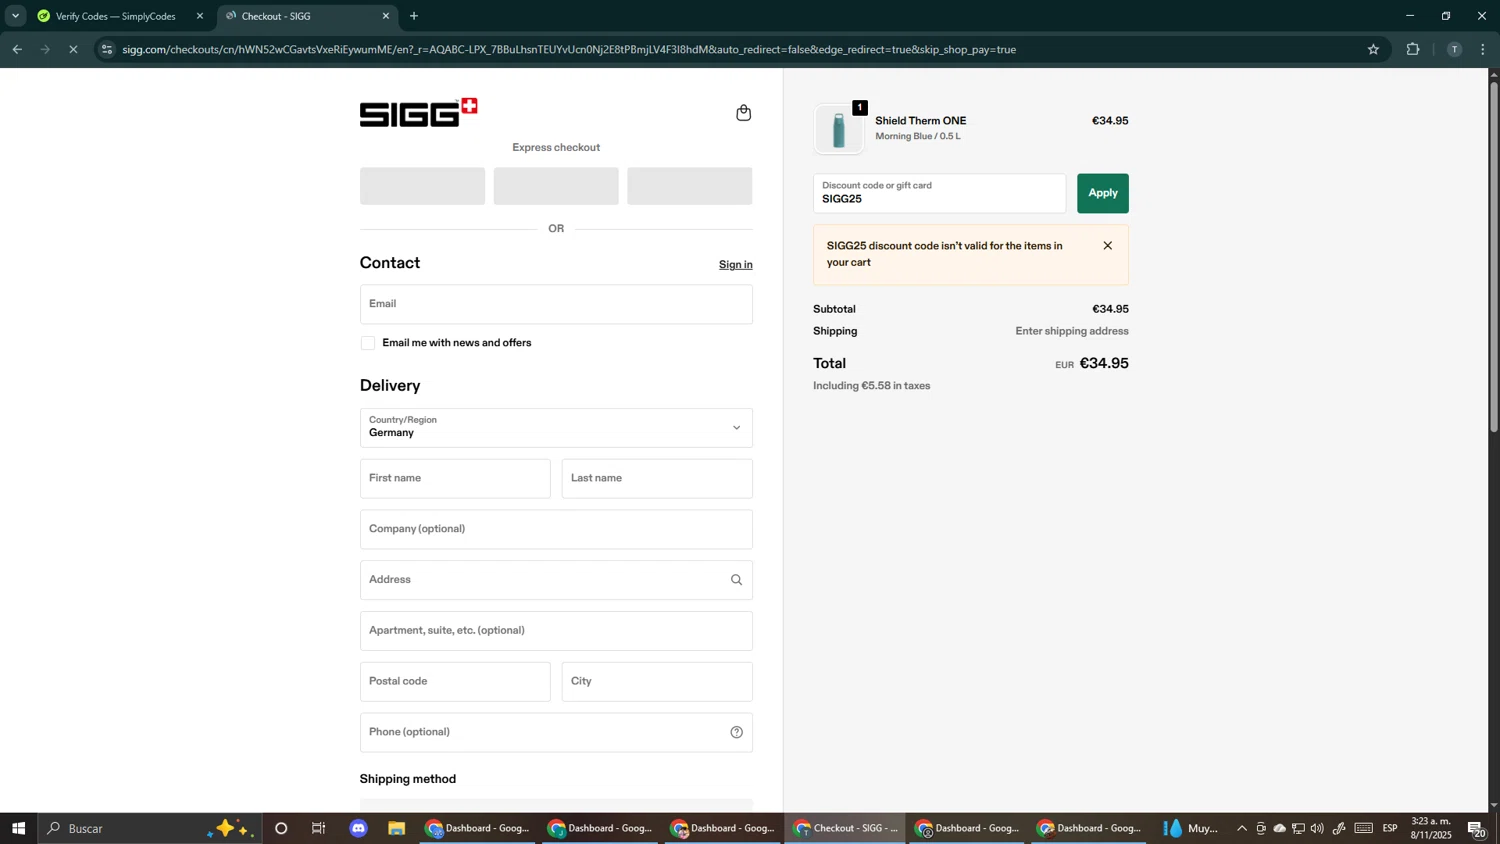Open the Chrome three-dot menu
The image size is (1500, 844).
pyautogui.click(x=1483, y=49)
